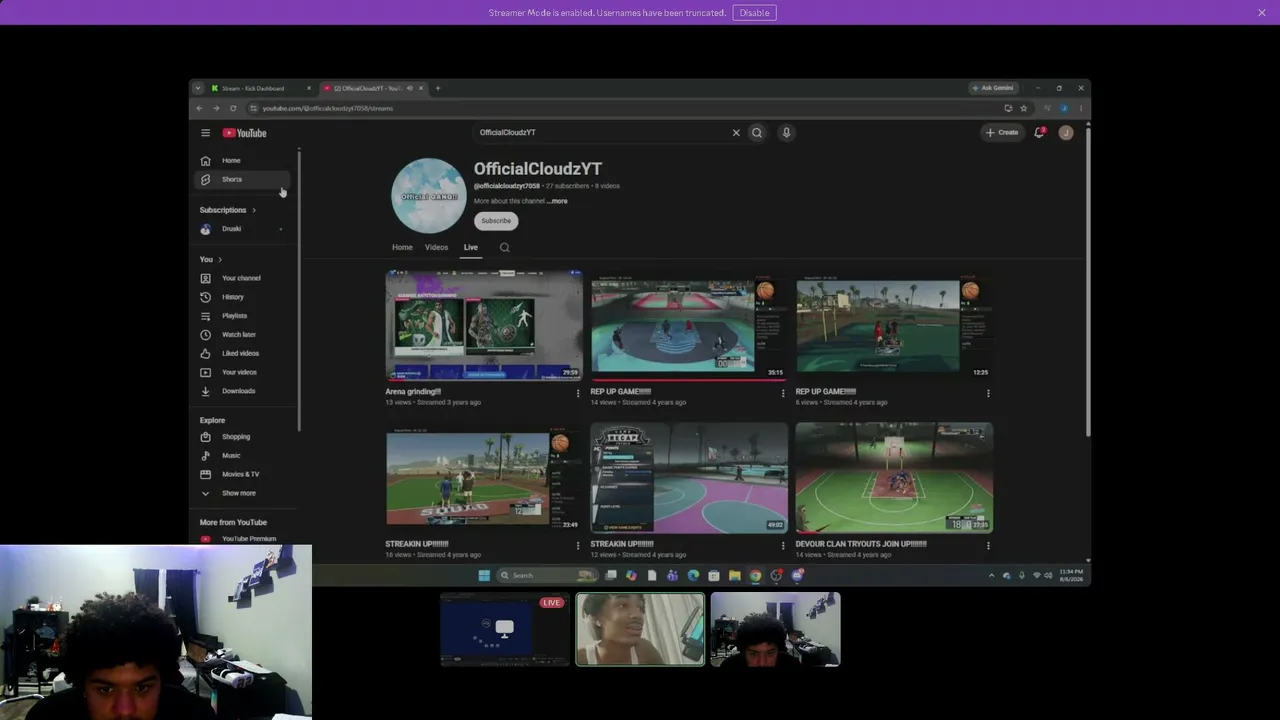Switch to Stream - Kick Dashboard tab
The image size is (1280, 720).
tap(261, 88)
